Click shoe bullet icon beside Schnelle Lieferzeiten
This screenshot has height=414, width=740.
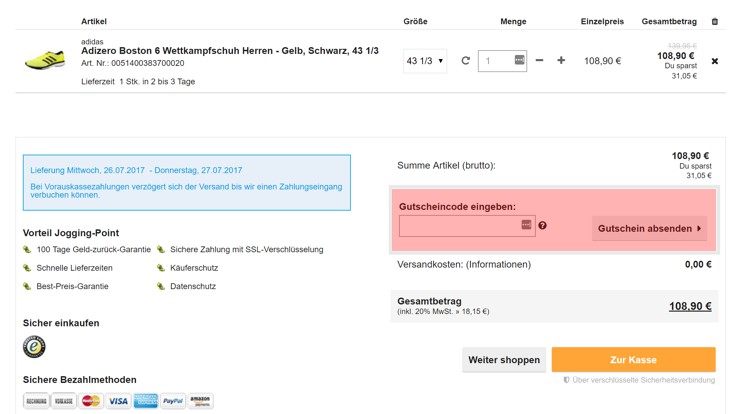pyautogui.click(x=27, y=268)
